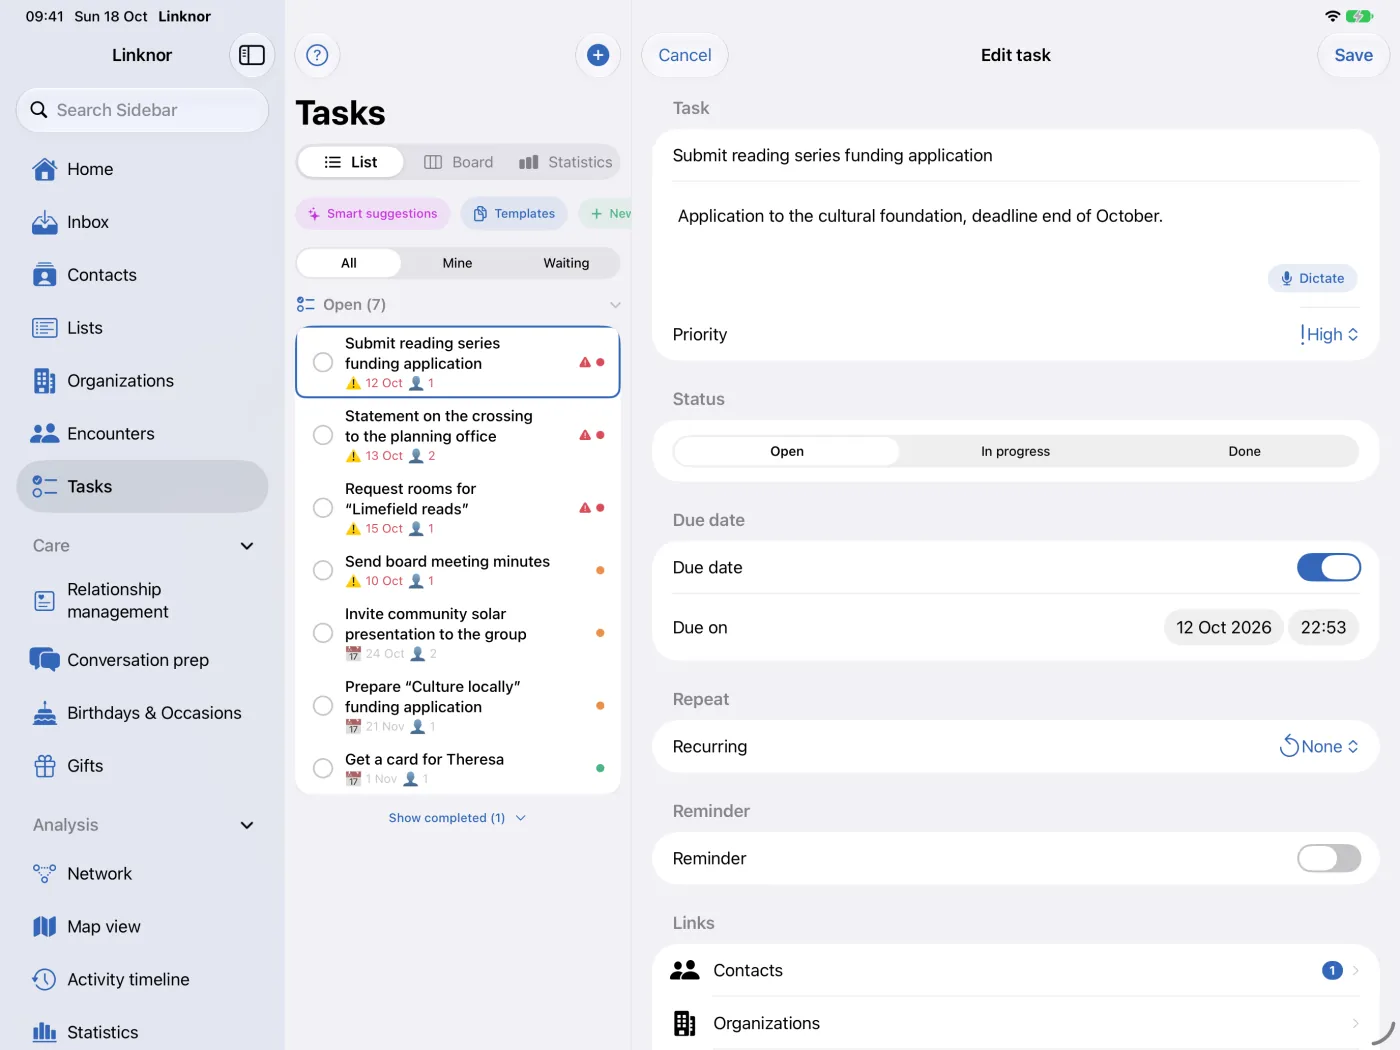Open task Templates
The width and height of the screenshot is (1400, 1050).
514,213
